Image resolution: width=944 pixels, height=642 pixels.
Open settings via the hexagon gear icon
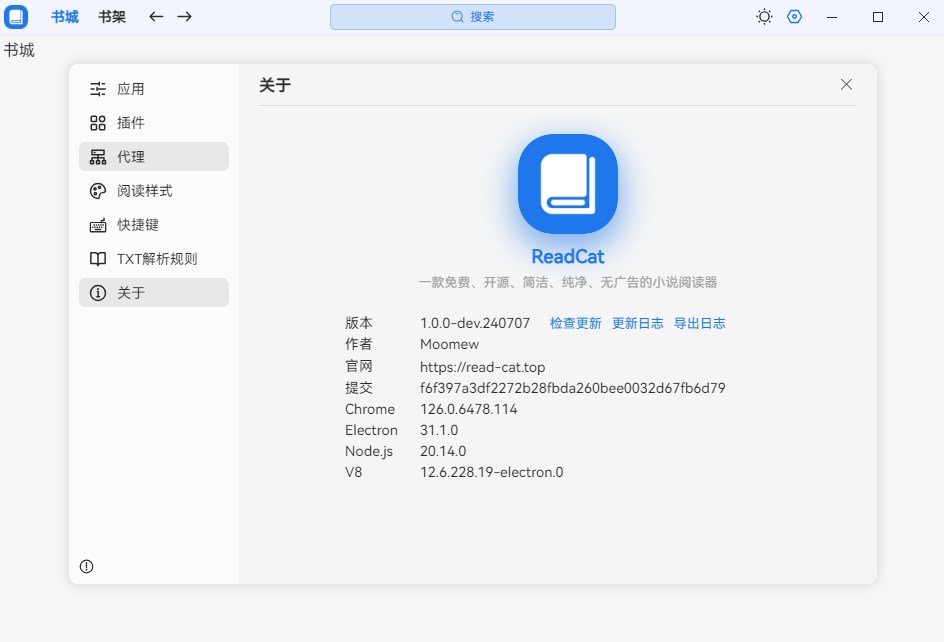click(x=795, y=17)
